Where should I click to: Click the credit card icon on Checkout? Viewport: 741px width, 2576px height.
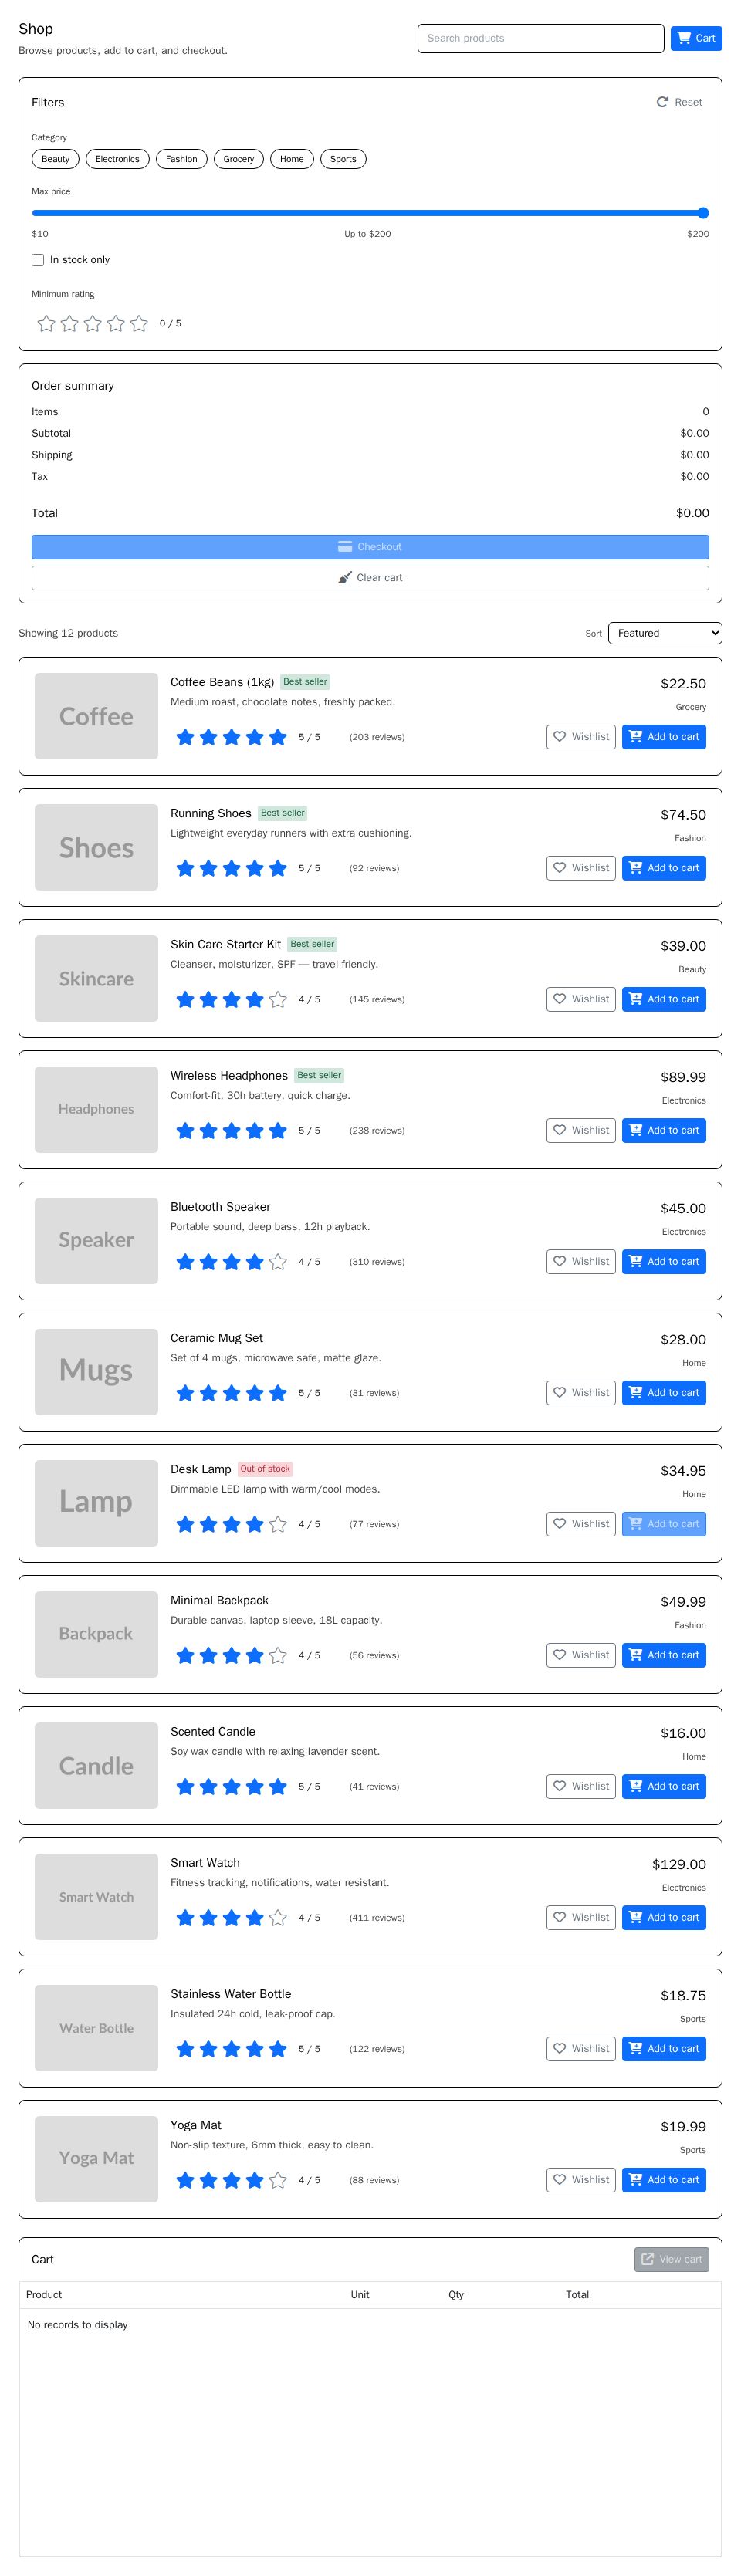pyautogui.click(x=344, y=547)
